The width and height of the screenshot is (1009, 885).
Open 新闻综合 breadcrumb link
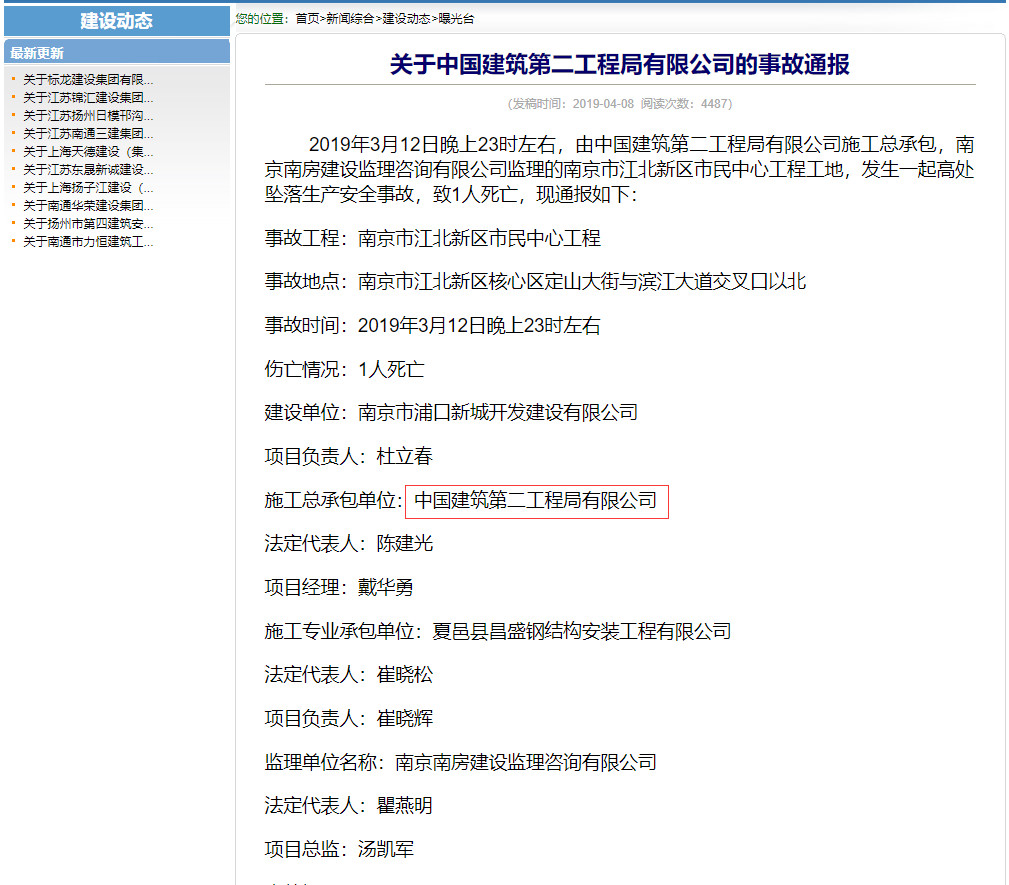pyautogui.click(x=350, y=19)
